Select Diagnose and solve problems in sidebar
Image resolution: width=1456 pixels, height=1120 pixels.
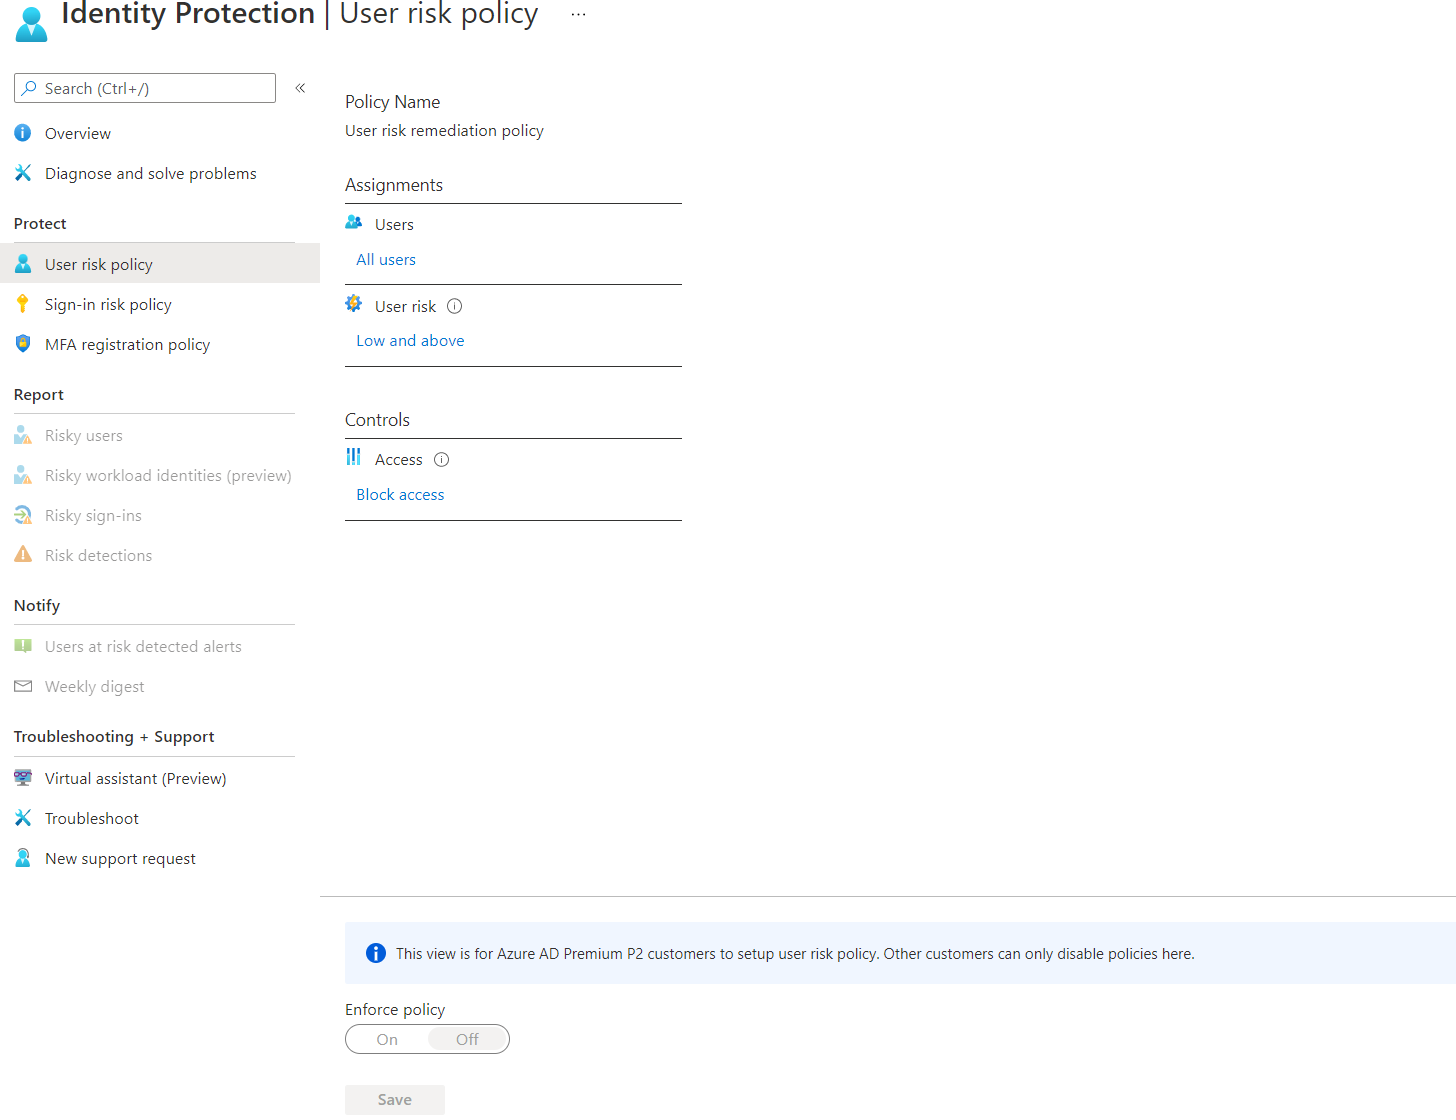pos(150,172)
